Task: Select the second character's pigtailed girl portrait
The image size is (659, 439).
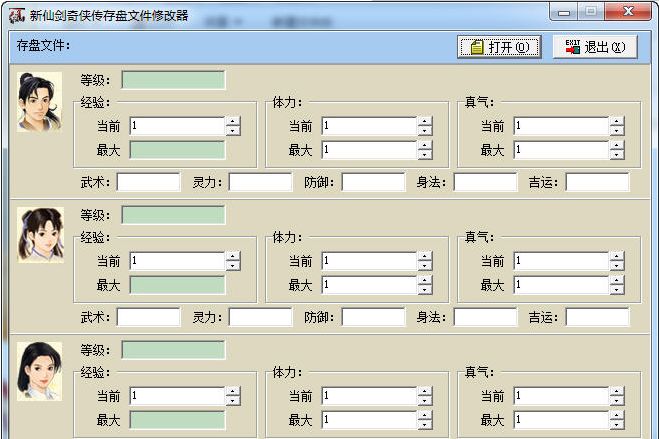Action: point(40,235)
